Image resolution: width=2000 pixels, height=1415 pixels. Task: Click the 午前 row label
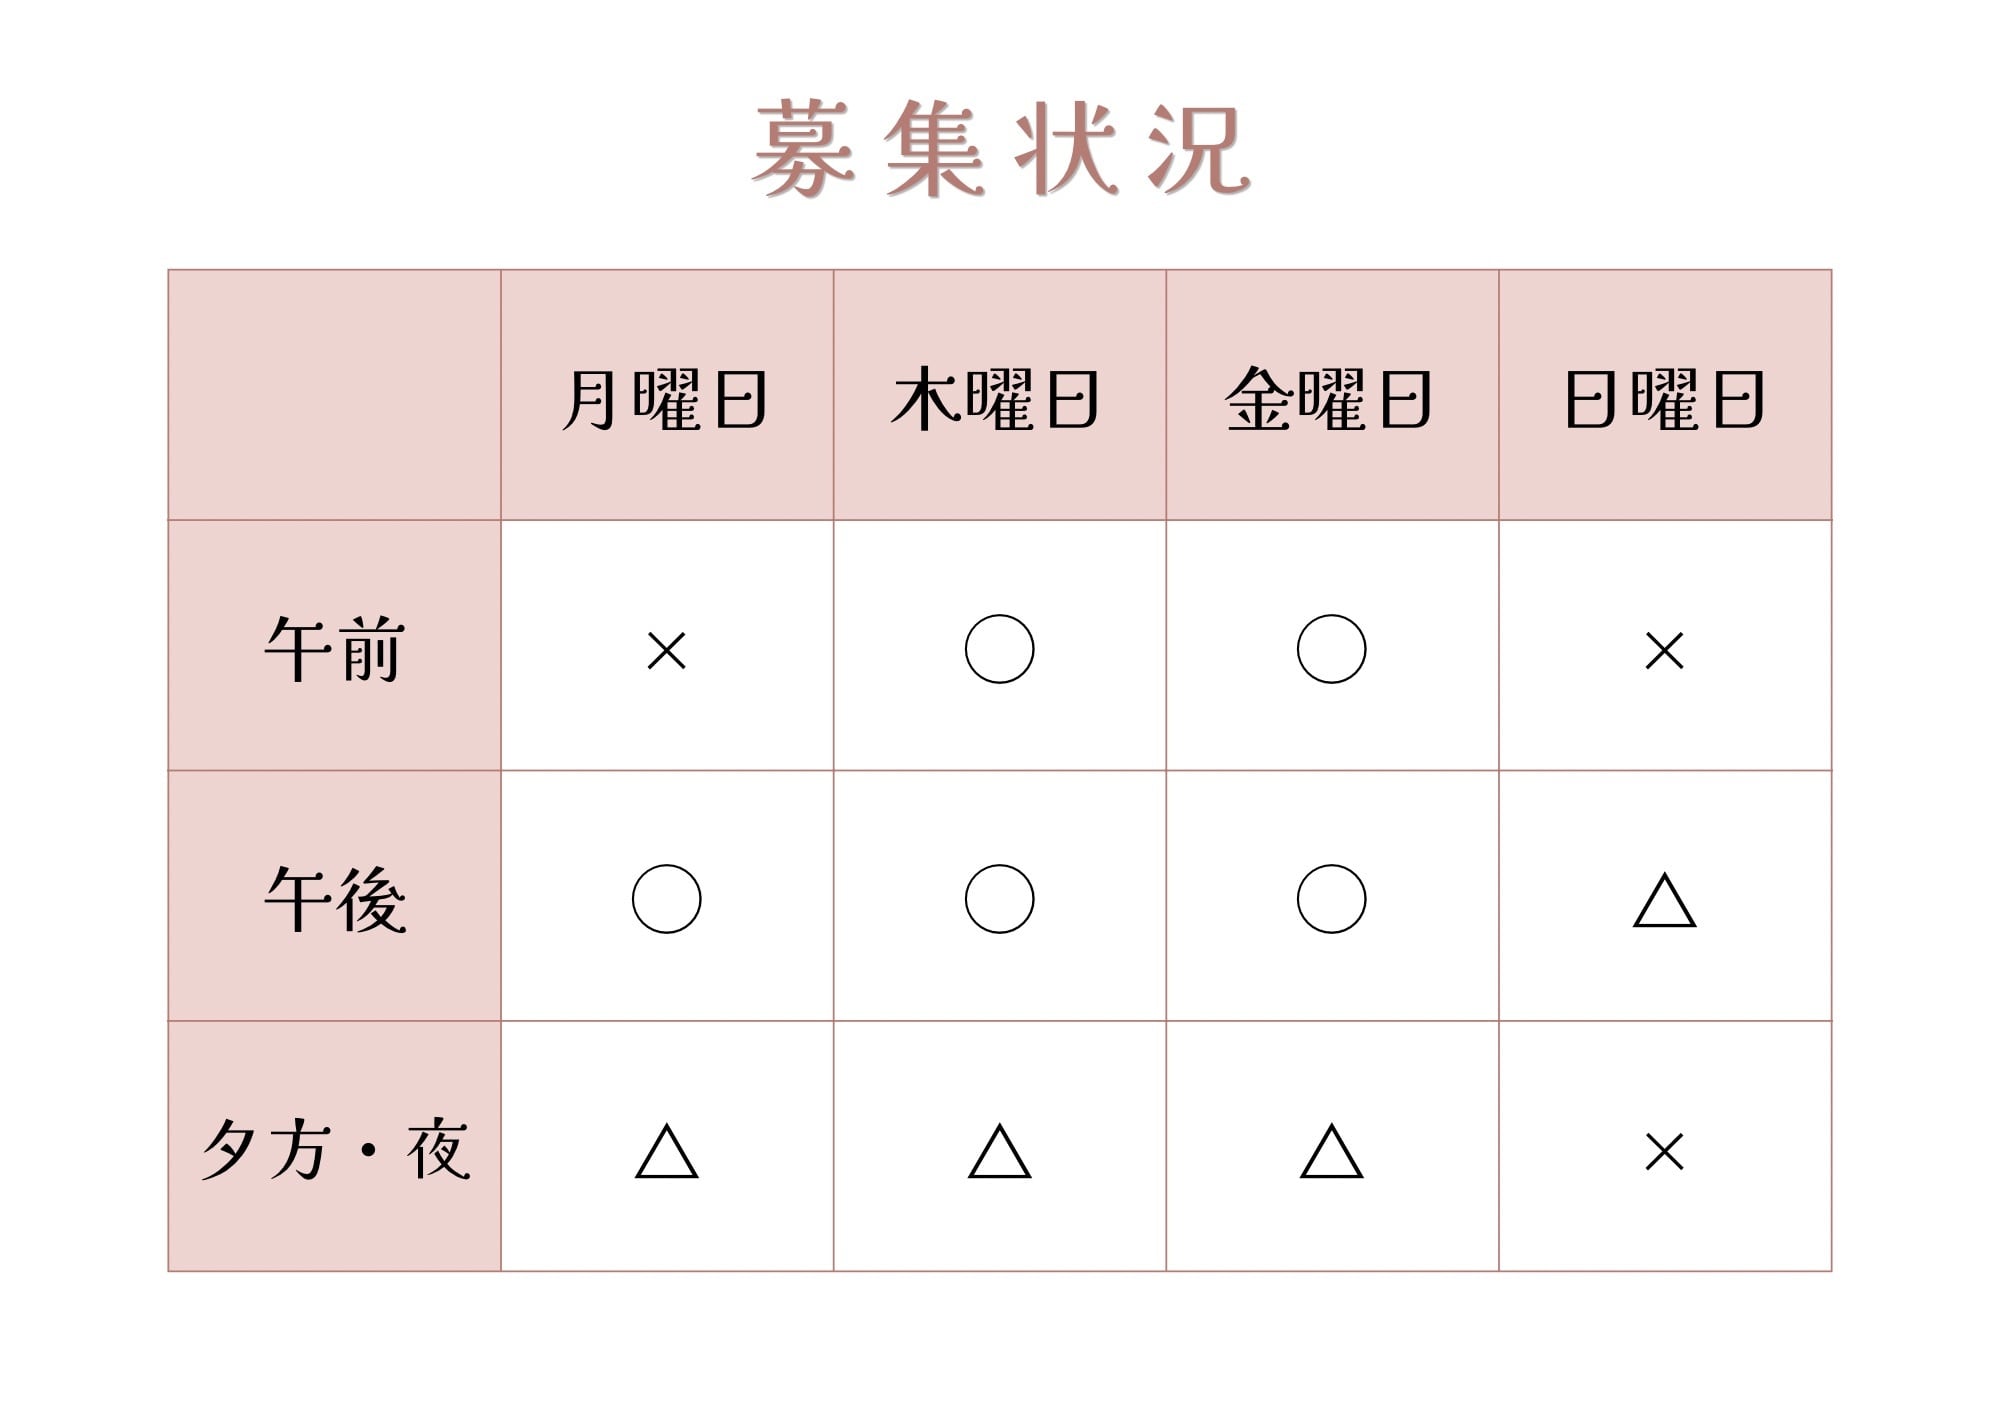pyautogui.click(x=334, y=649)
